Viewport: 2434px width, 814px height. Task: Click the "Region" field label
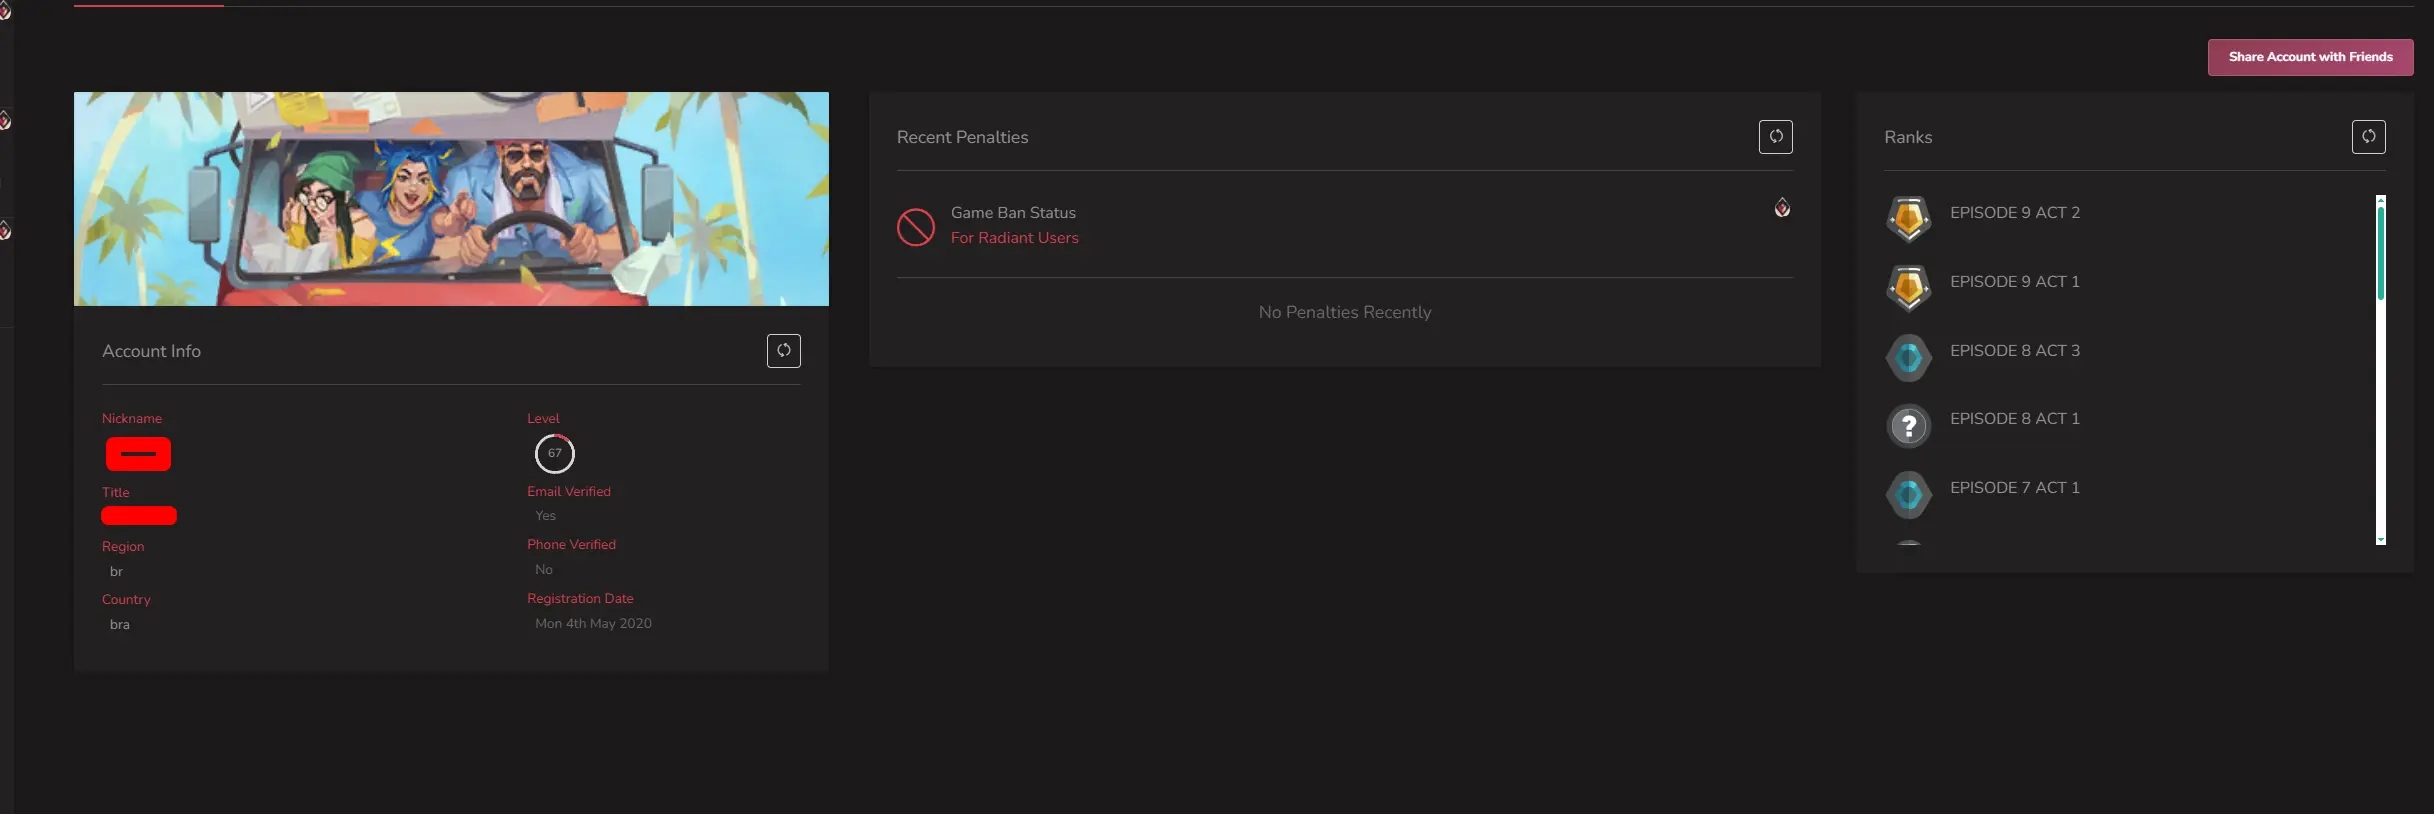tap(123, 547)
